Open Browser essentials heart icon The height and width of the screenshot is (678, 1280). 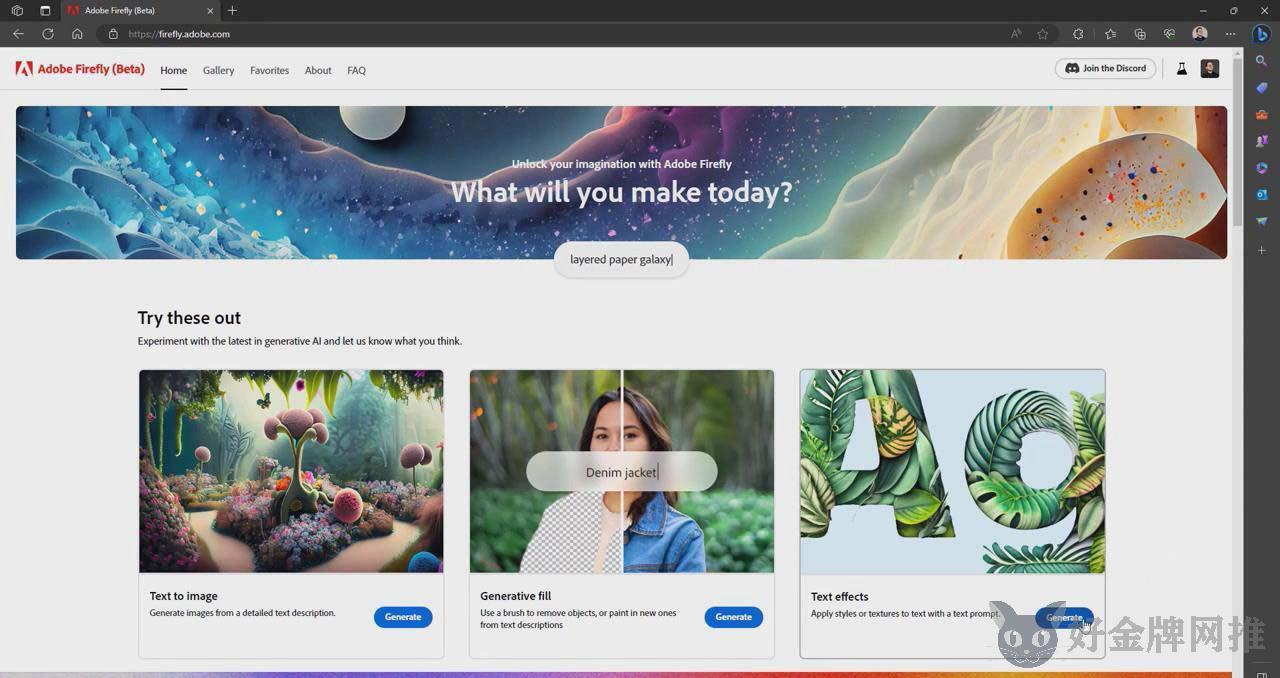click(1169, 34)
